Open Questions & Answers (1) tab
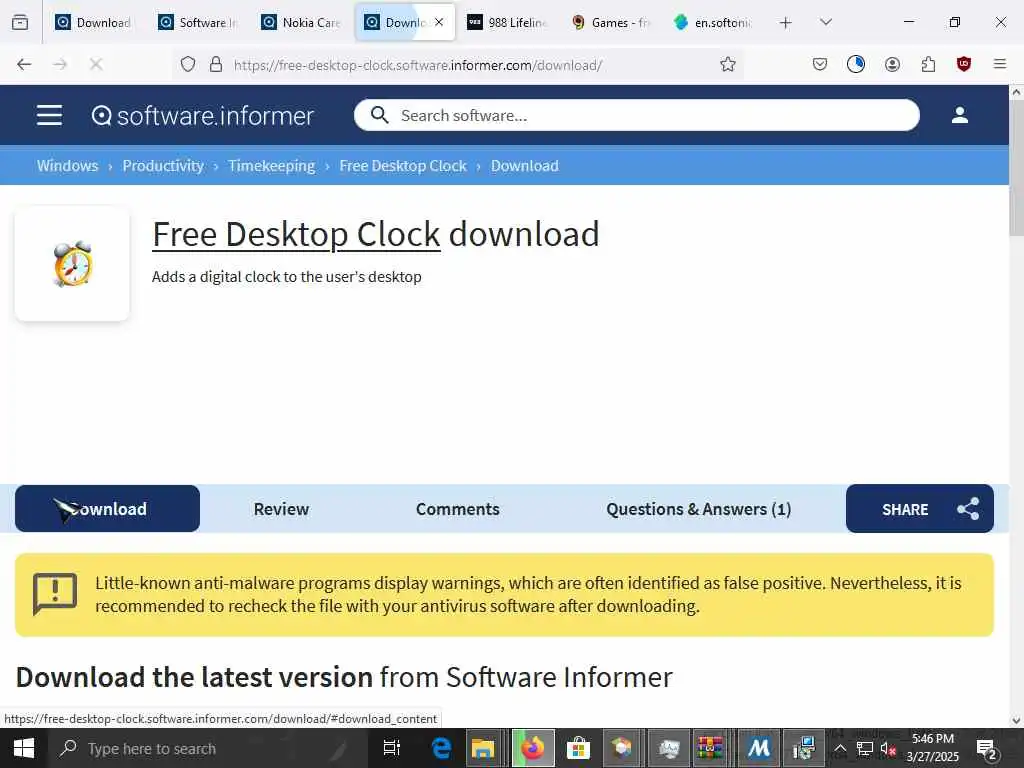 [x=699, y=509]
